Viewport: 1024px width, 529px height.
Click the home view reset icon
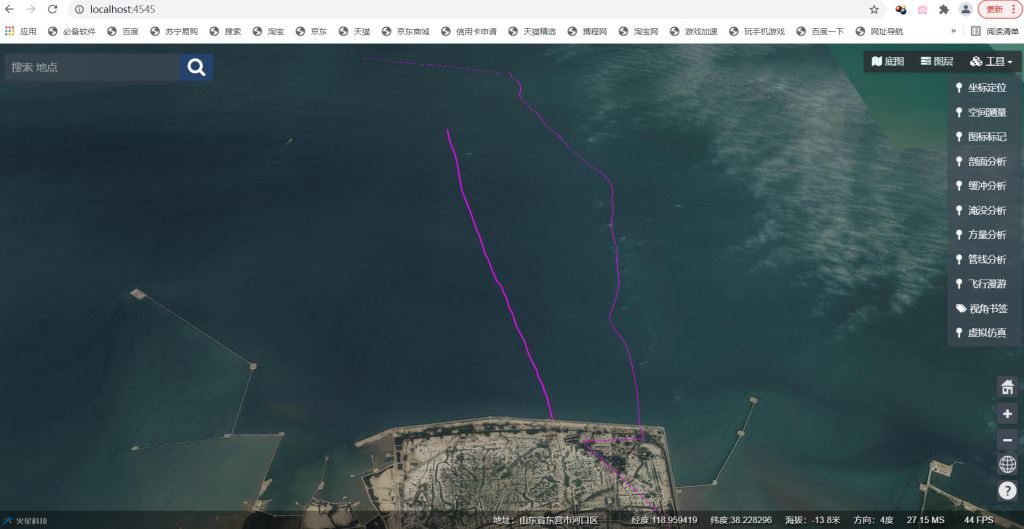[1008, 387]
